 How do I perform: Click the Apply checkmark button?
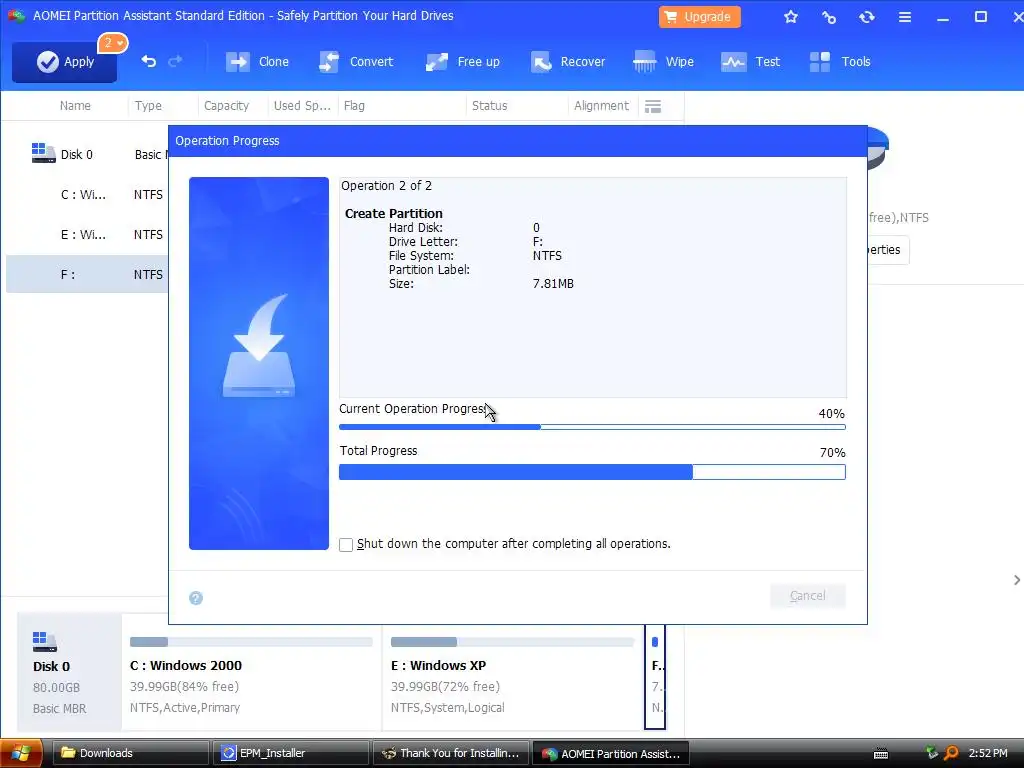point(64,62)
